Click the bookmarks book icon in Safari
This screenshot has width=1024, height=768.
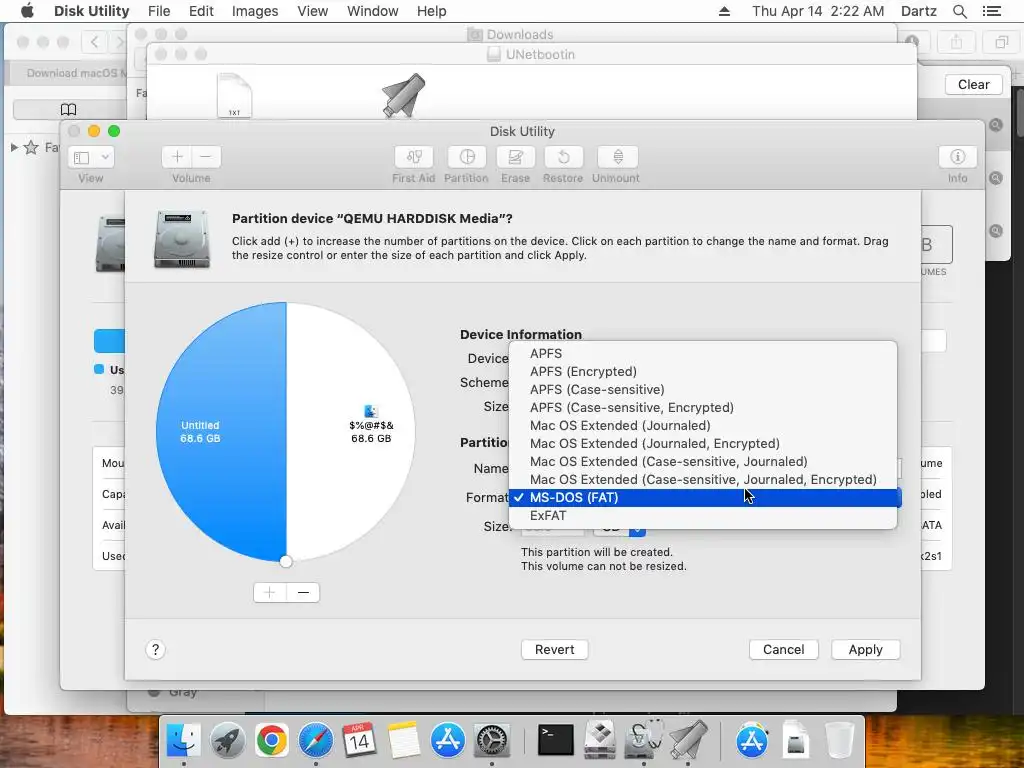(69, 109)
